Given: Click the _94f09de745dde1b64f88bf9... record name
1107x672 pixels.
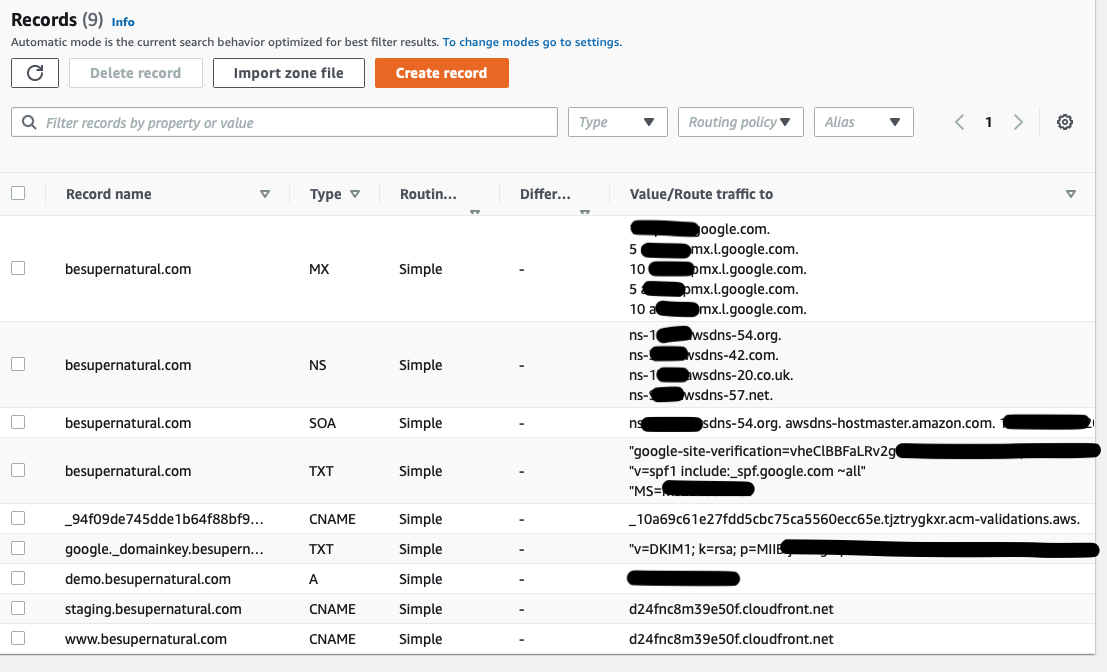Looking at the screenshot, I should 164,519.
